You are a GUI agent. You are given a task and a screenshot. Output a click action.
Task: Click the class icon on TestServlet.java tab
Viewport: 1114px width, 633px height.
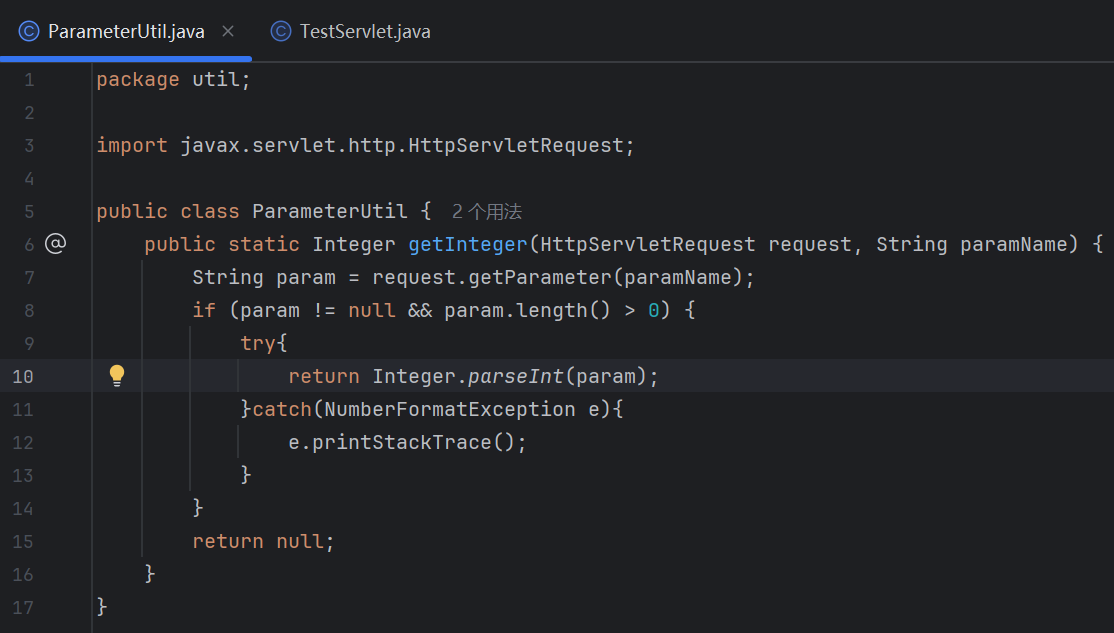coord(281,31)
